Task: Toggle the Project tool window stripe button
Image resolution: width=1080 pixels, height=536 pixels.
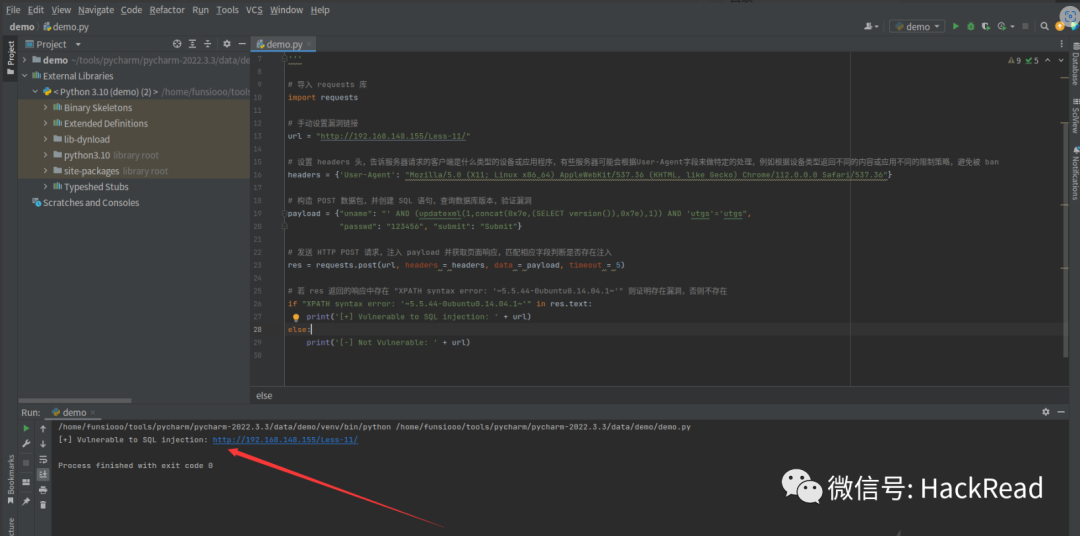Action: [10, 58]
